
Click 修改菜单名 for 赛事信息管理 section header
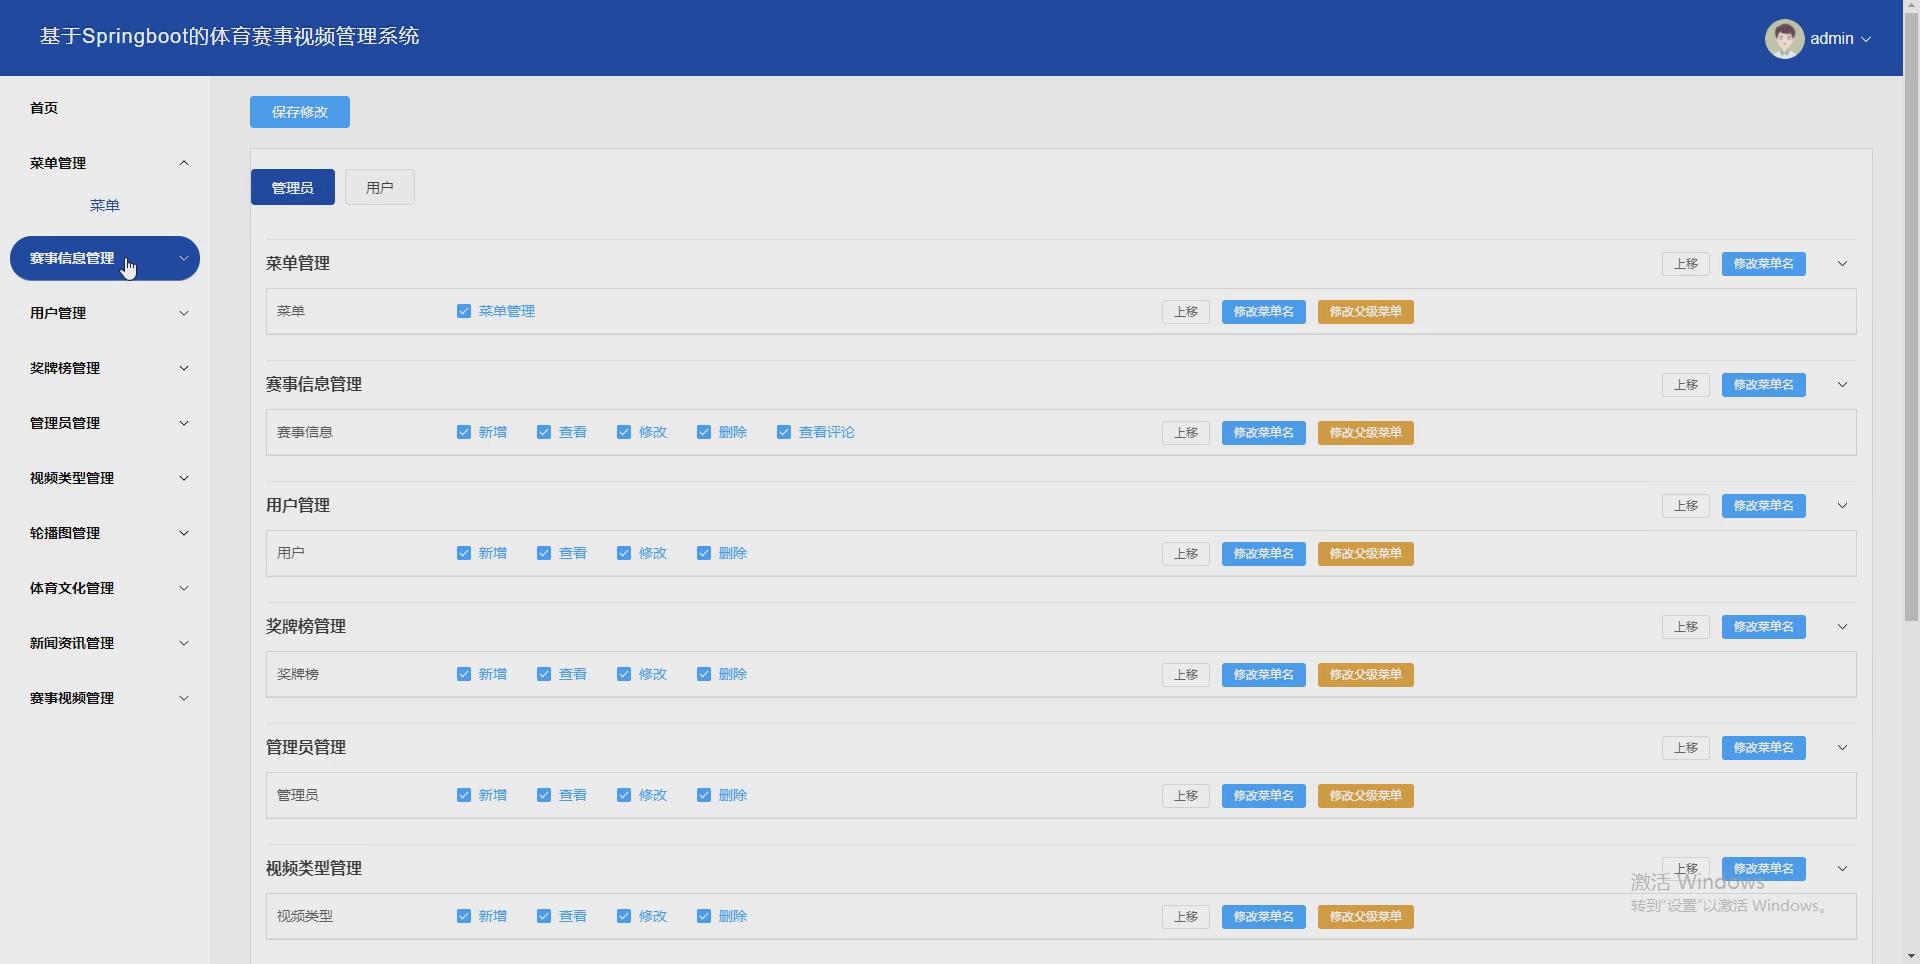pos(1764,385)
